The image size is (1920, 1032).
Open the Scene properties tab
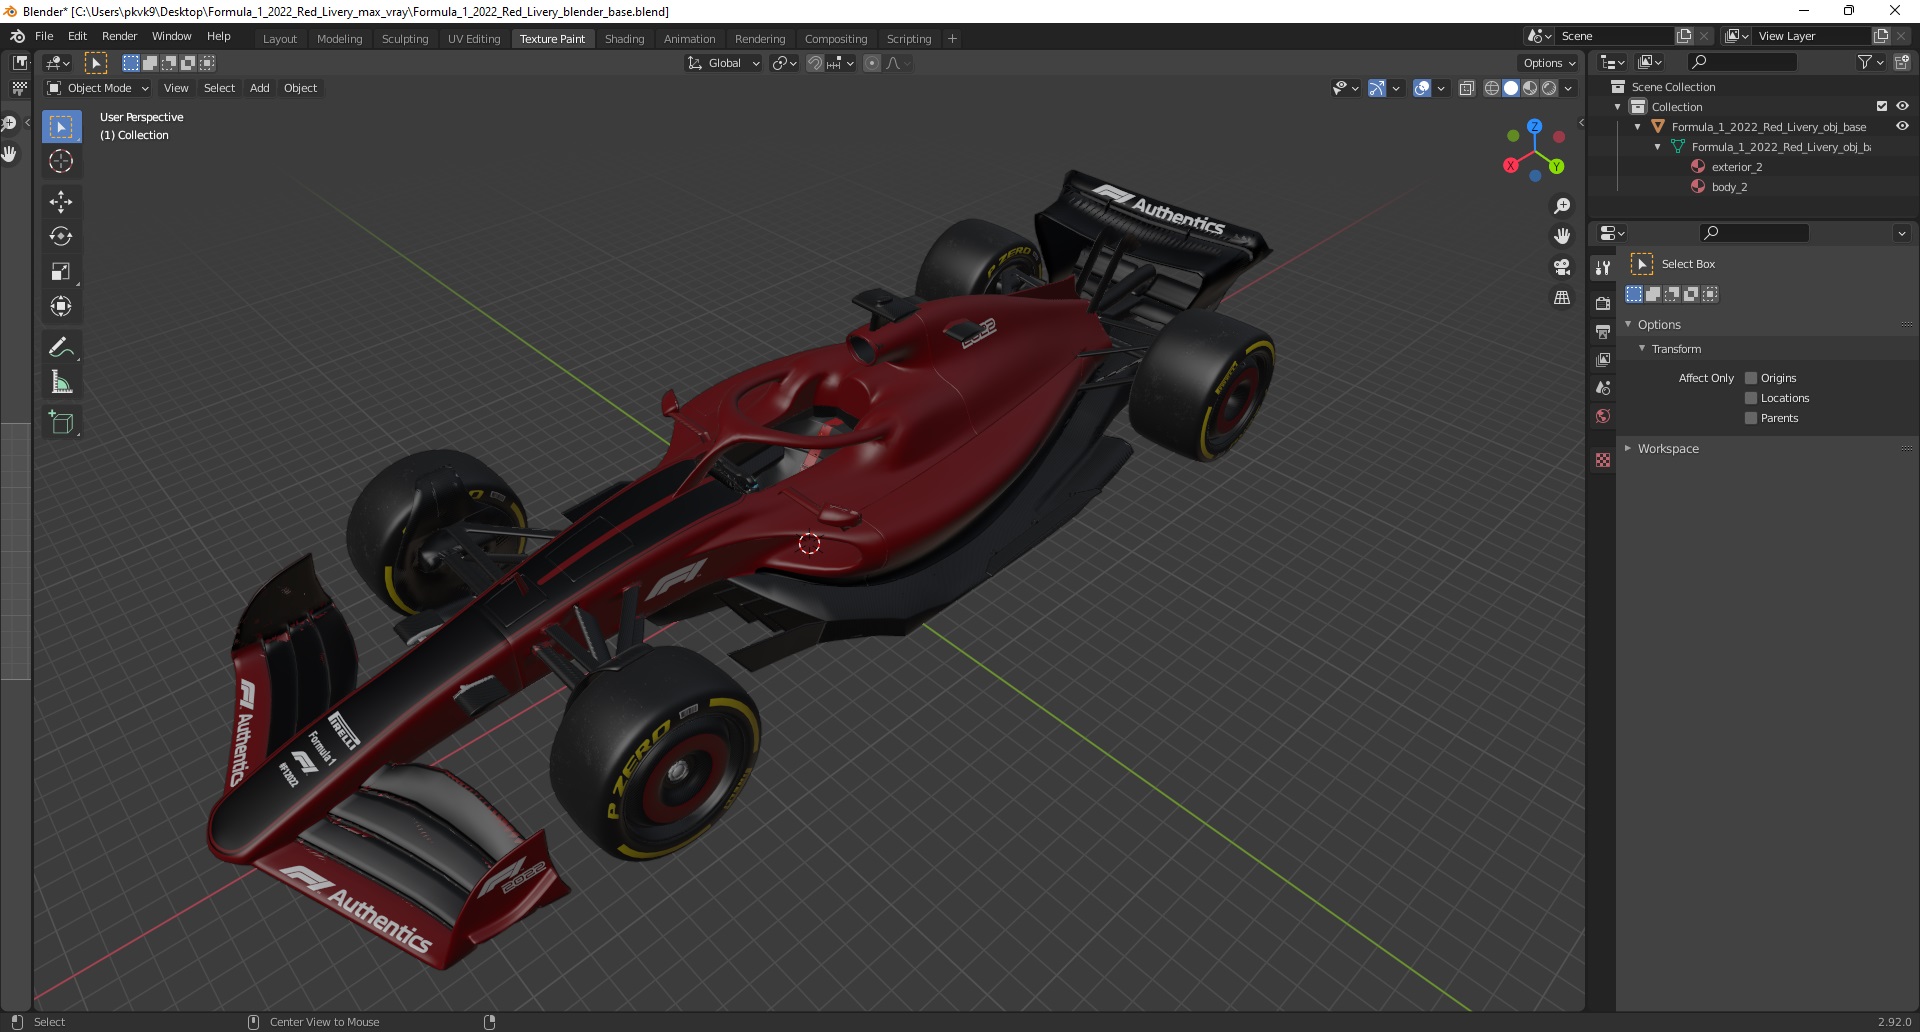(1603, 388)
